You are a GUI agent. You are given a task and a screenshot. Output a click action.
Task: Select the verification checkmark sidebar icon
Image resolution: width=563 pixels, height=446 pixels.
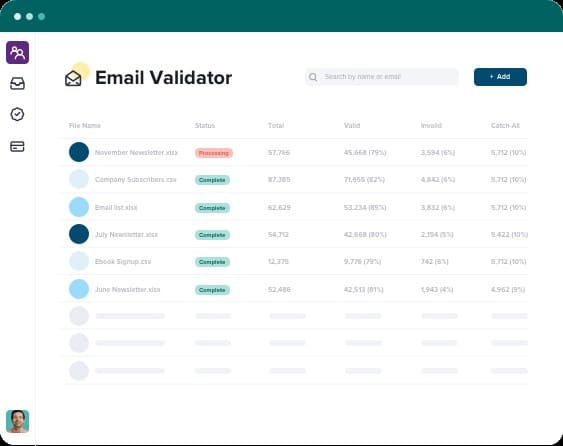click(x=17, y=114)
